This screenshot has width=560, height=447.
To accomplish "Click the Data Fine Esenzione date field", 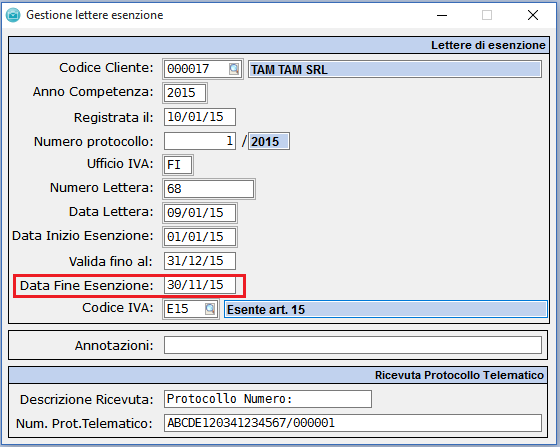I will 200,285.
